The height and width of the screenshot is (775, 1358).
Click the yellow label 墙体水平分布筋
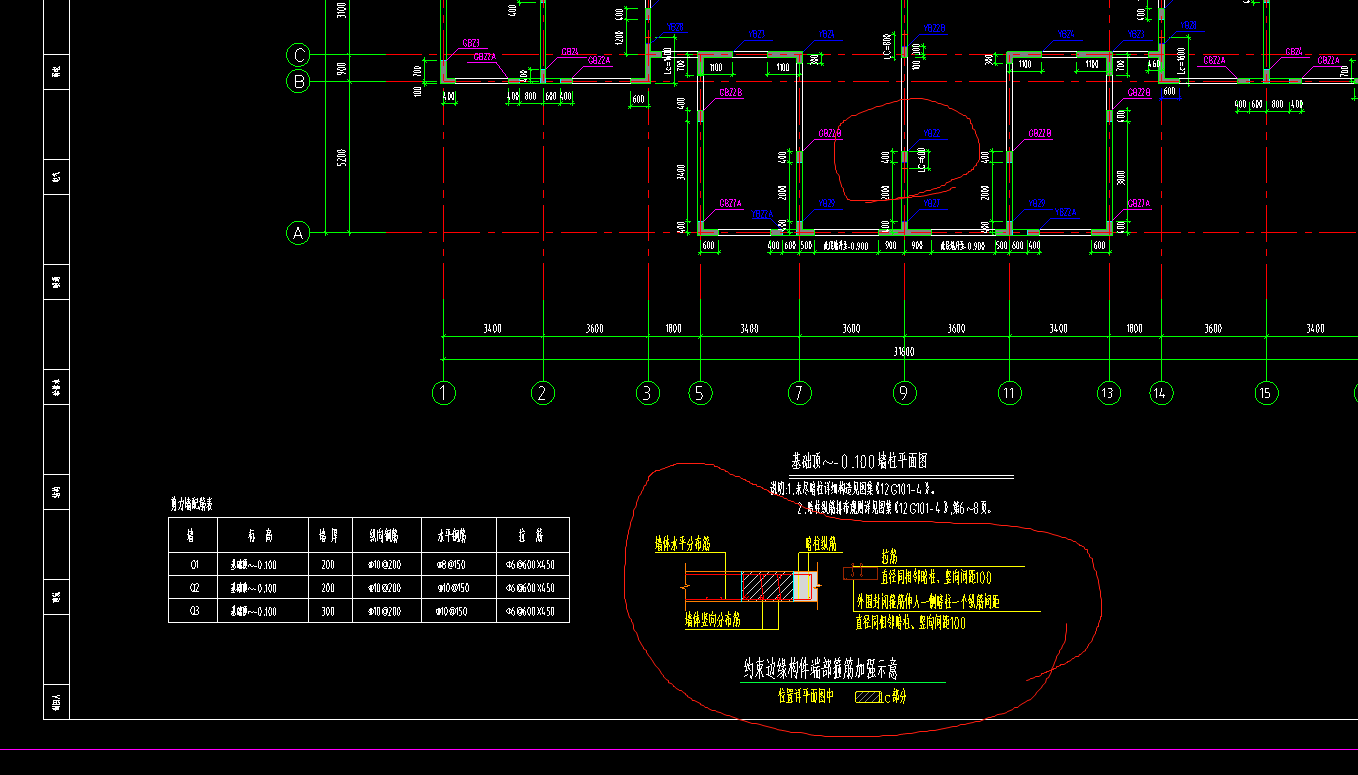click(682, 545)
